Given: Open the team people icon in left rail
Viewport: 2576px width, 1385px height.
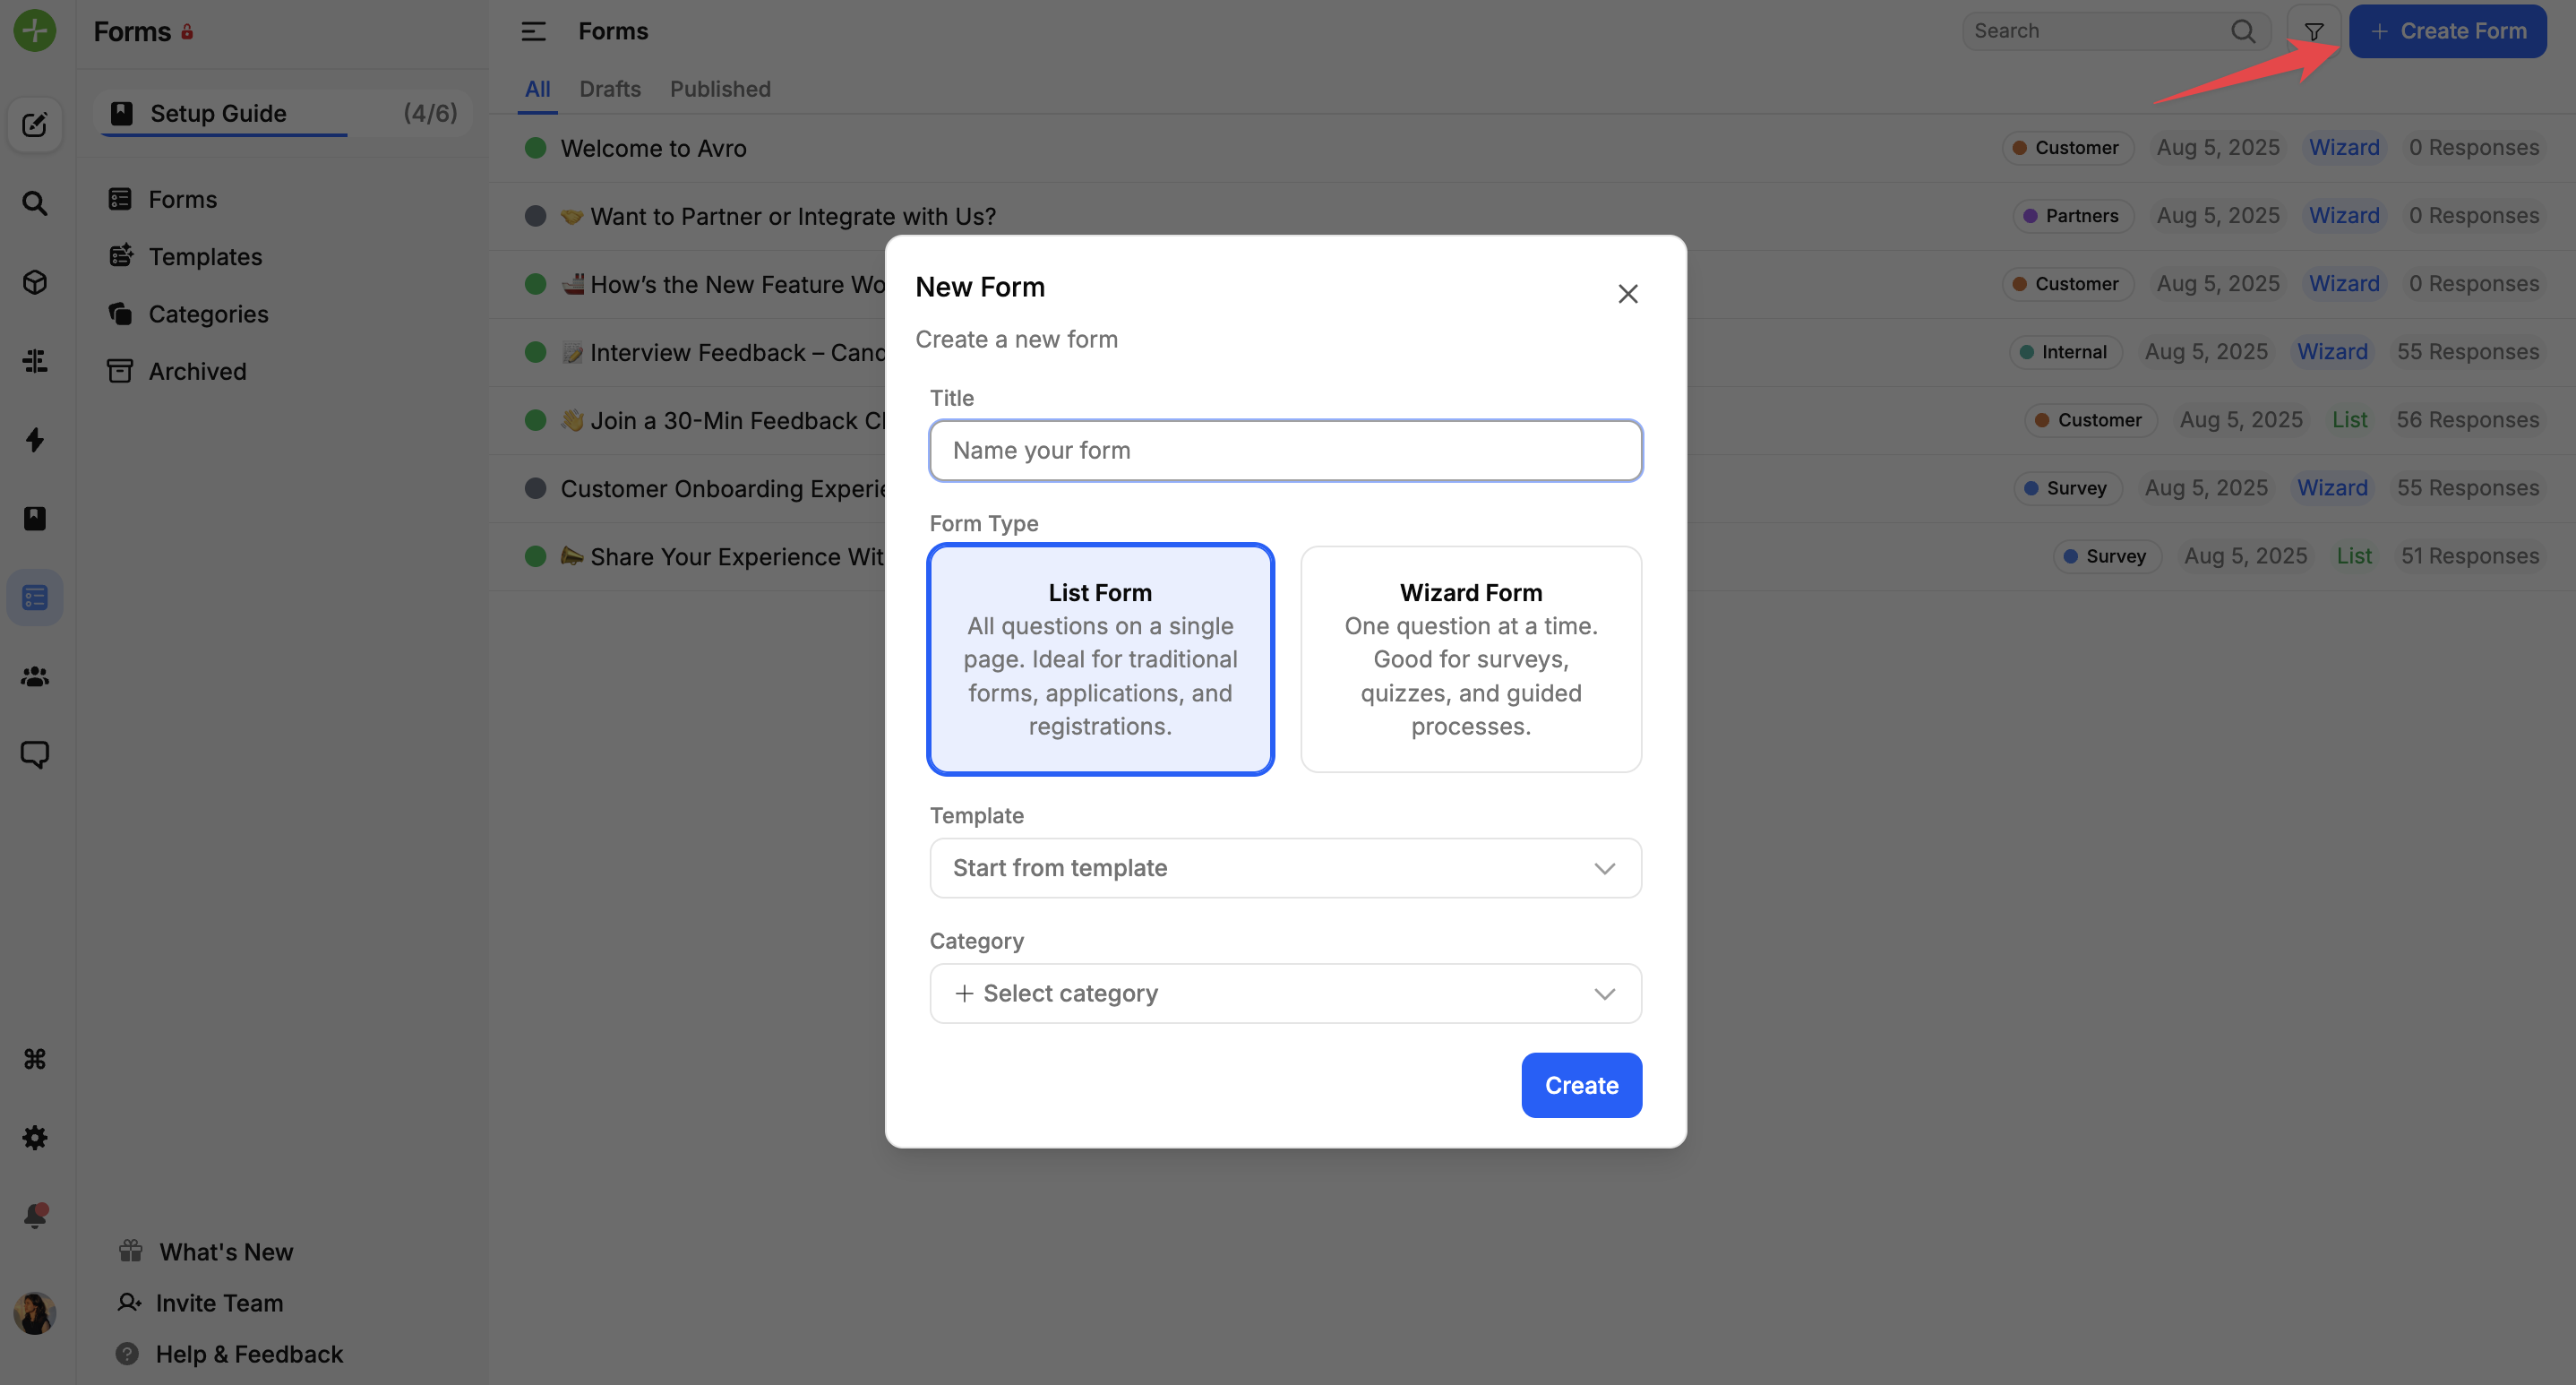Looking at the screenshot, I should click(x=35, y=677).
